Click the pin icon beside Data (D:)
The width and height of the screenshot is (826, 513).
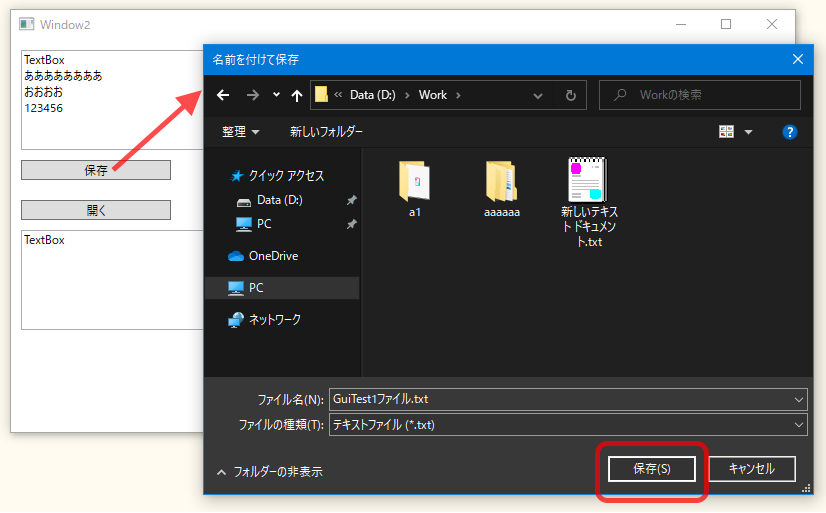point(351,200)
